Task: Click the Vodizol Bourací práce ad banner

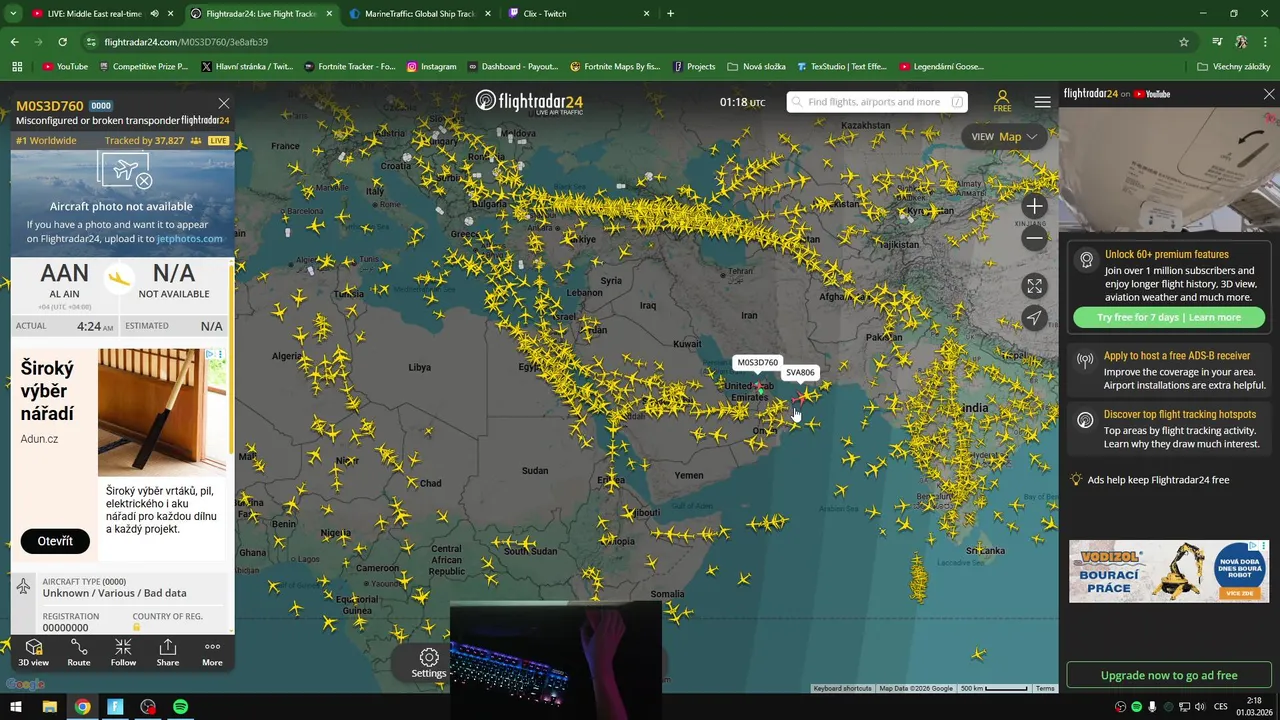Action: point(1169,572)
